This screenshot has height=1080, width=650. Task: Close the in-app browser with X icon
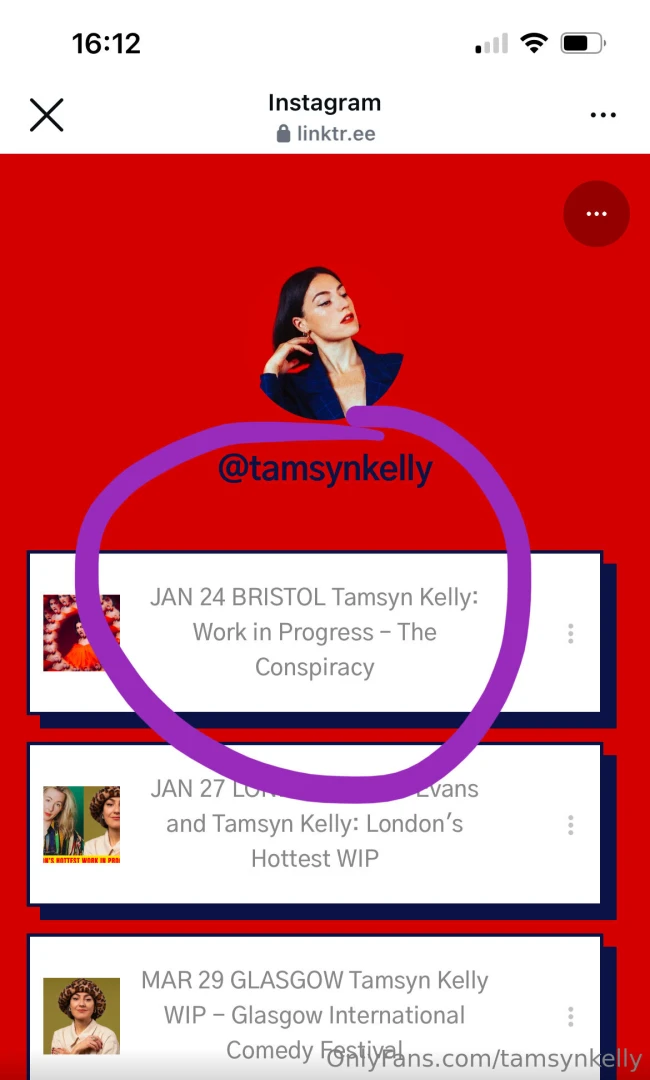click(x=47, y=115)
